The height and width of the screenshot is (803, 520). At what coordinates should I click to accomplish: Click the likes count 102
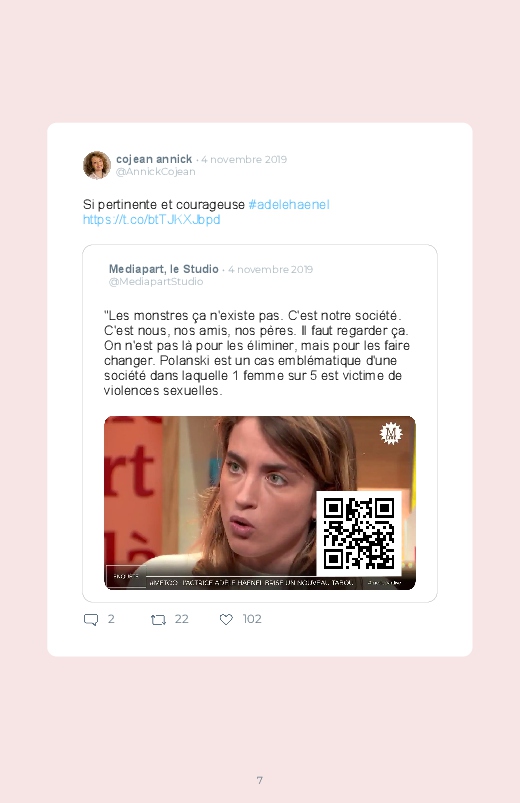coord(252,619)
